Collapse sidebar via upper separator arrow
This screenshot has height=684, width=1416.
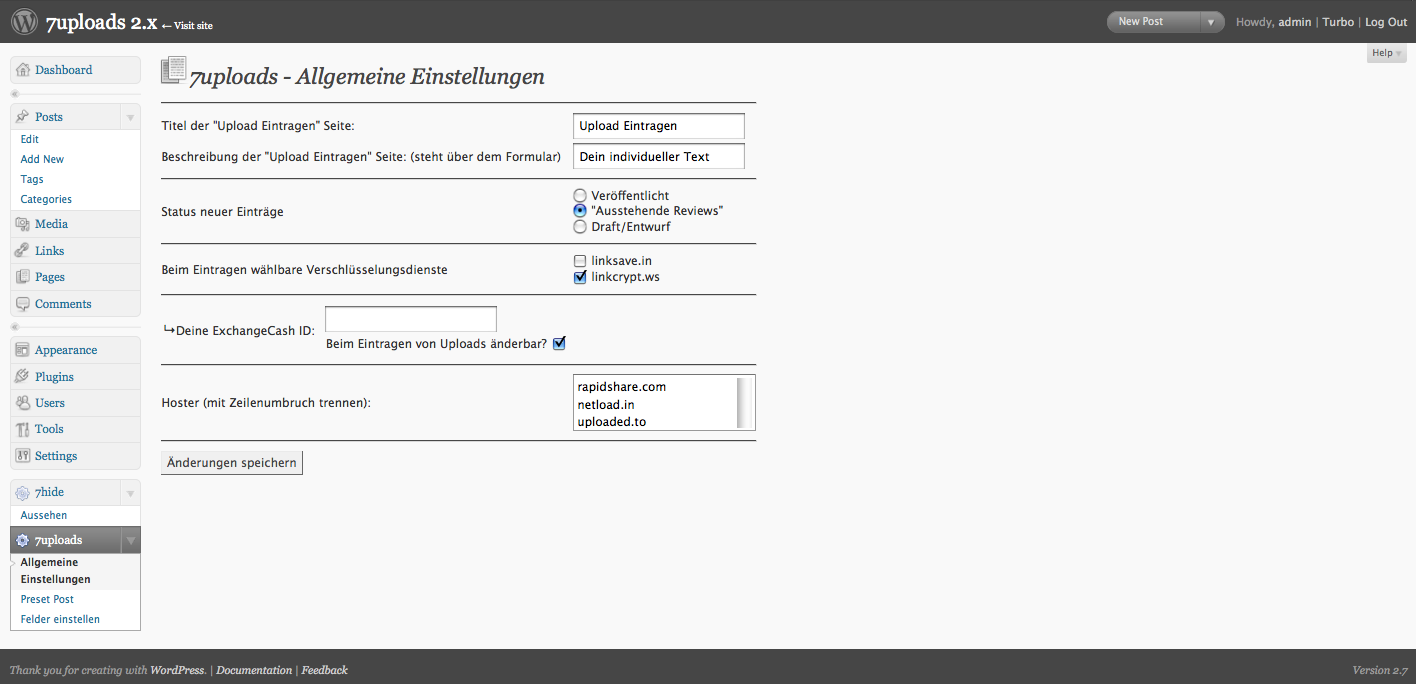pyautogui.click(x=14, y=94)
